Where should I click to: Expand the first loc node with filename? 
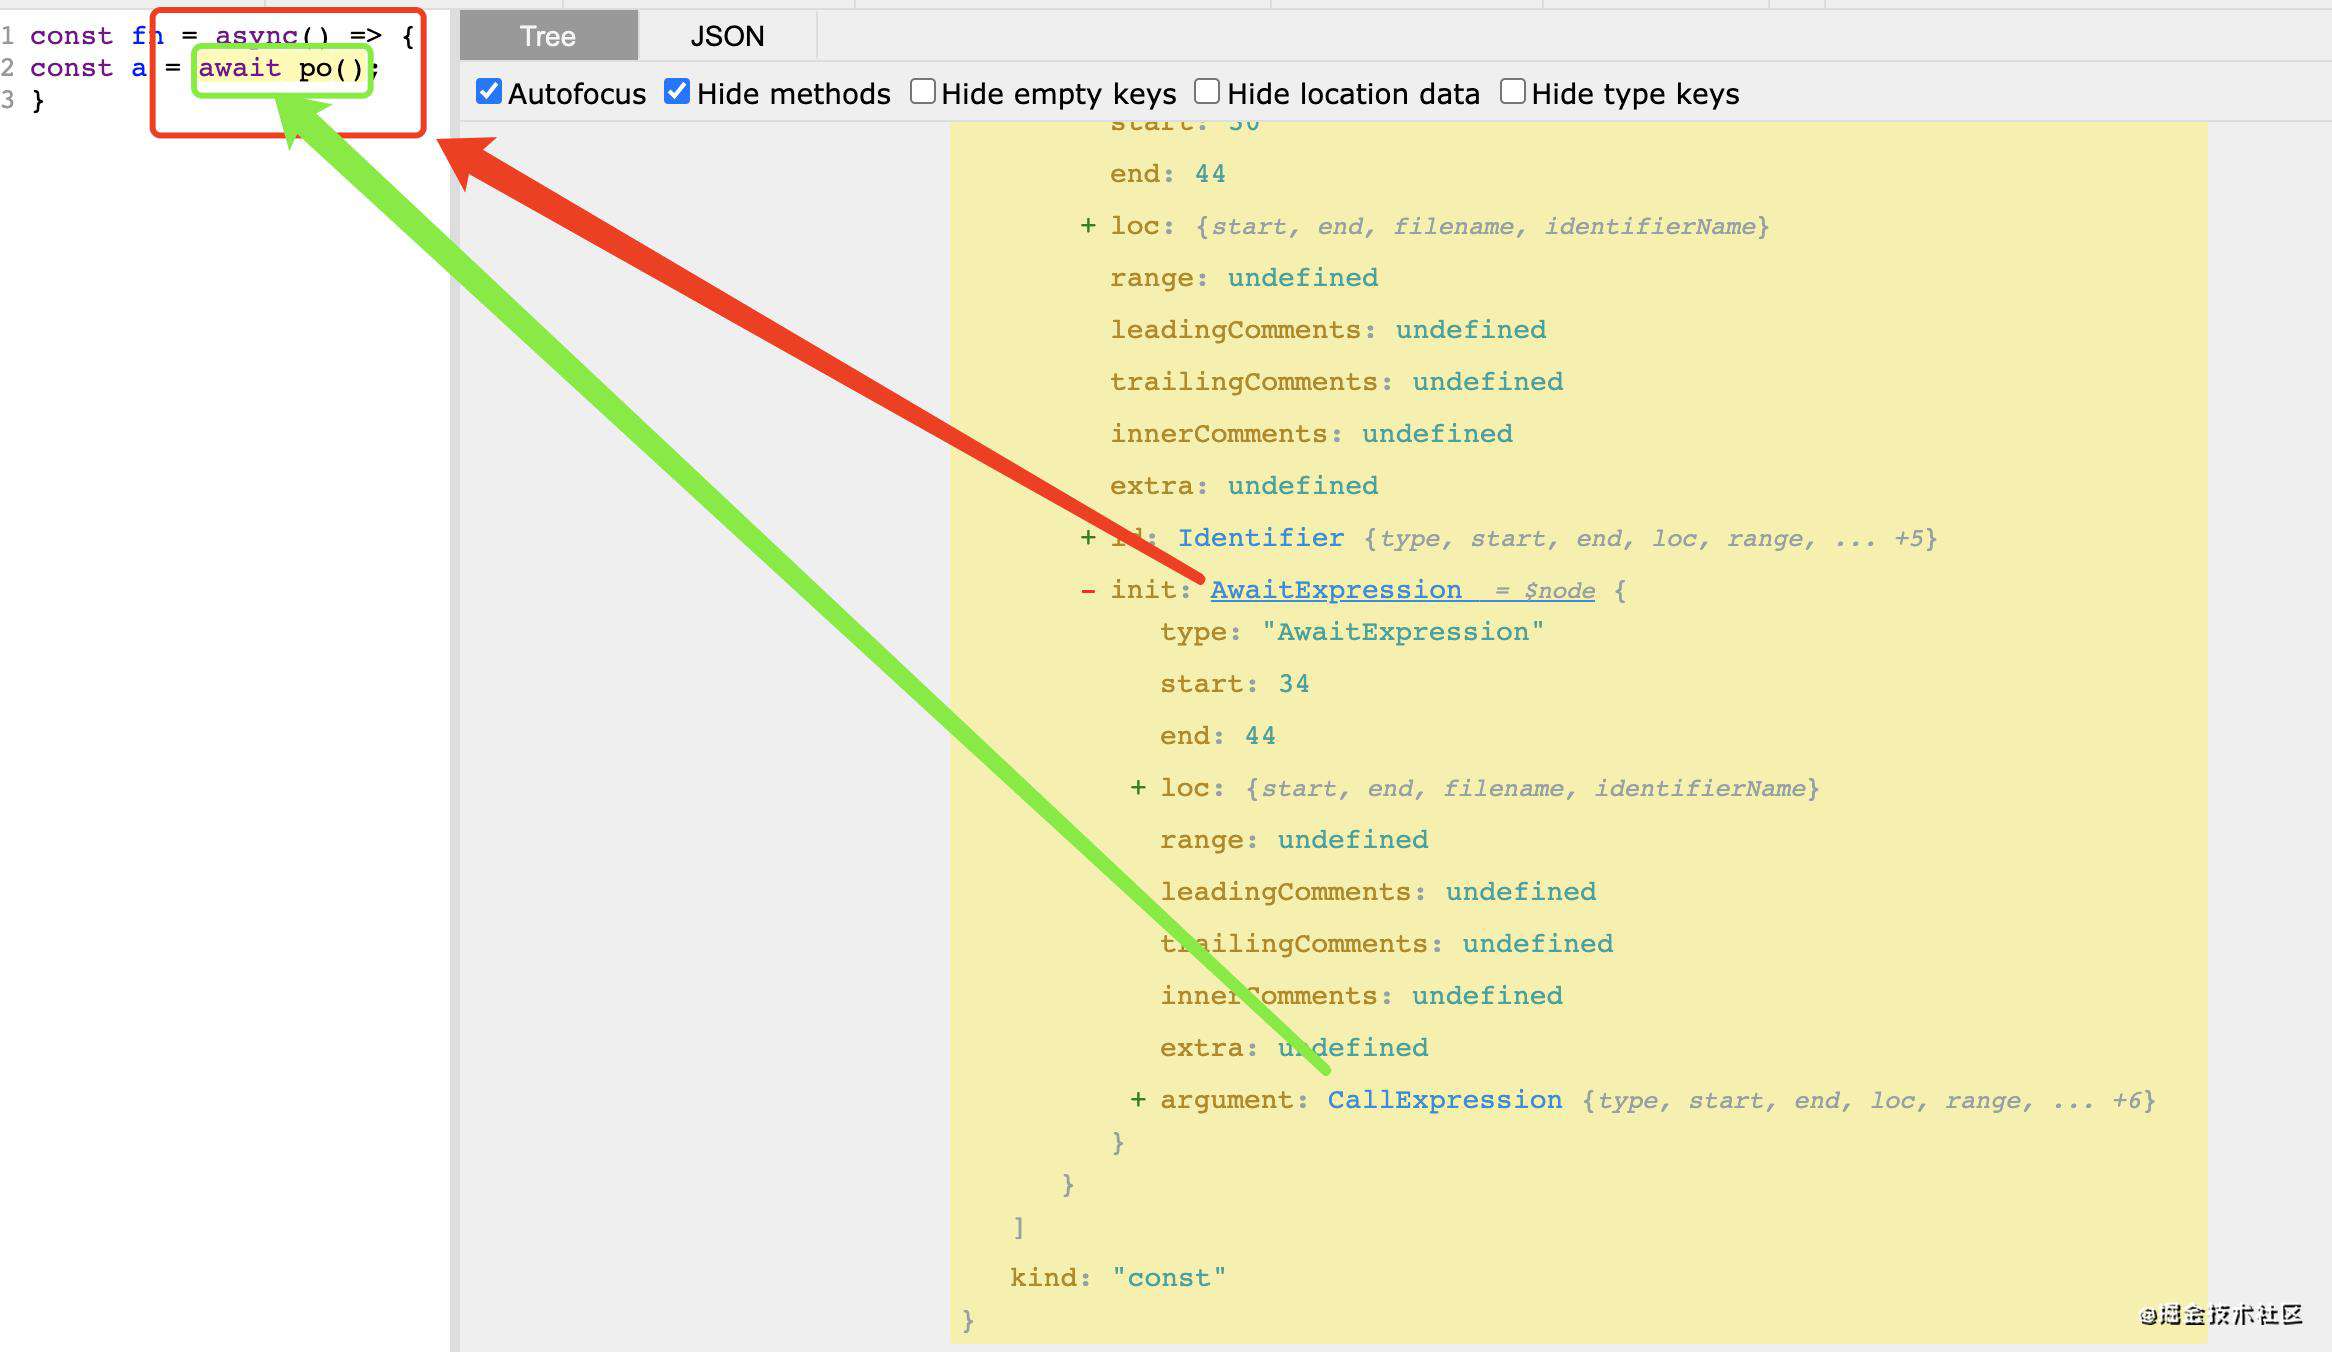tap(1088, 226)
